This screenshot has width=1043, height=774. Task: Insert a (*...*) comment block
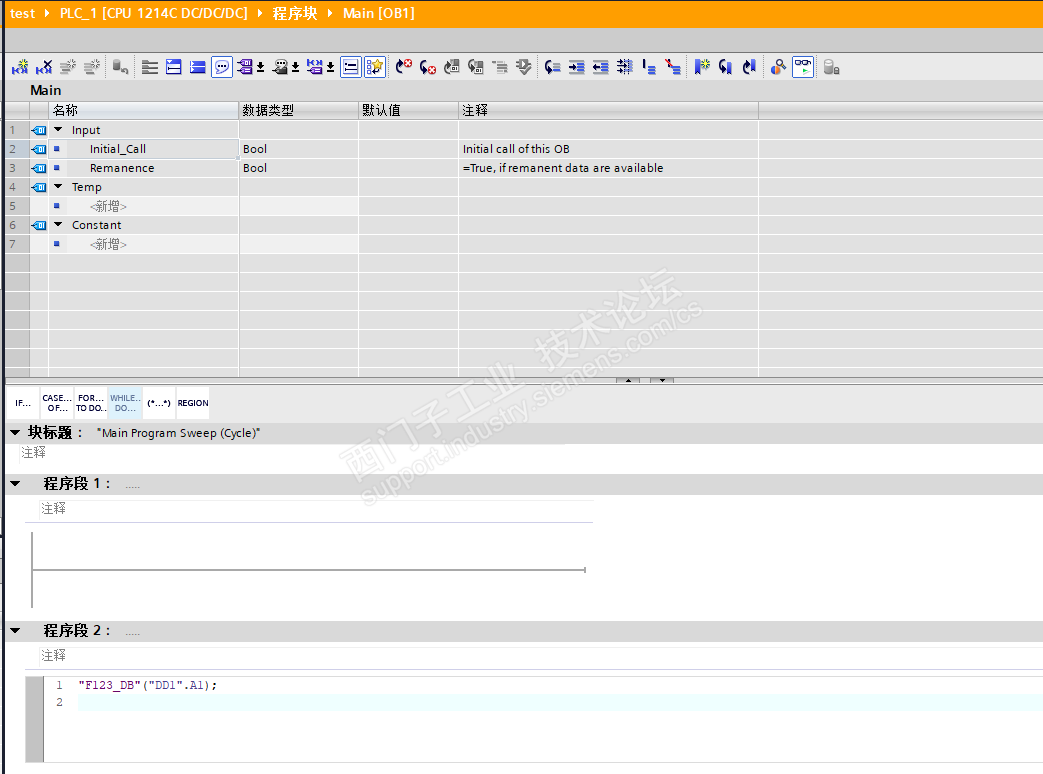159,403
